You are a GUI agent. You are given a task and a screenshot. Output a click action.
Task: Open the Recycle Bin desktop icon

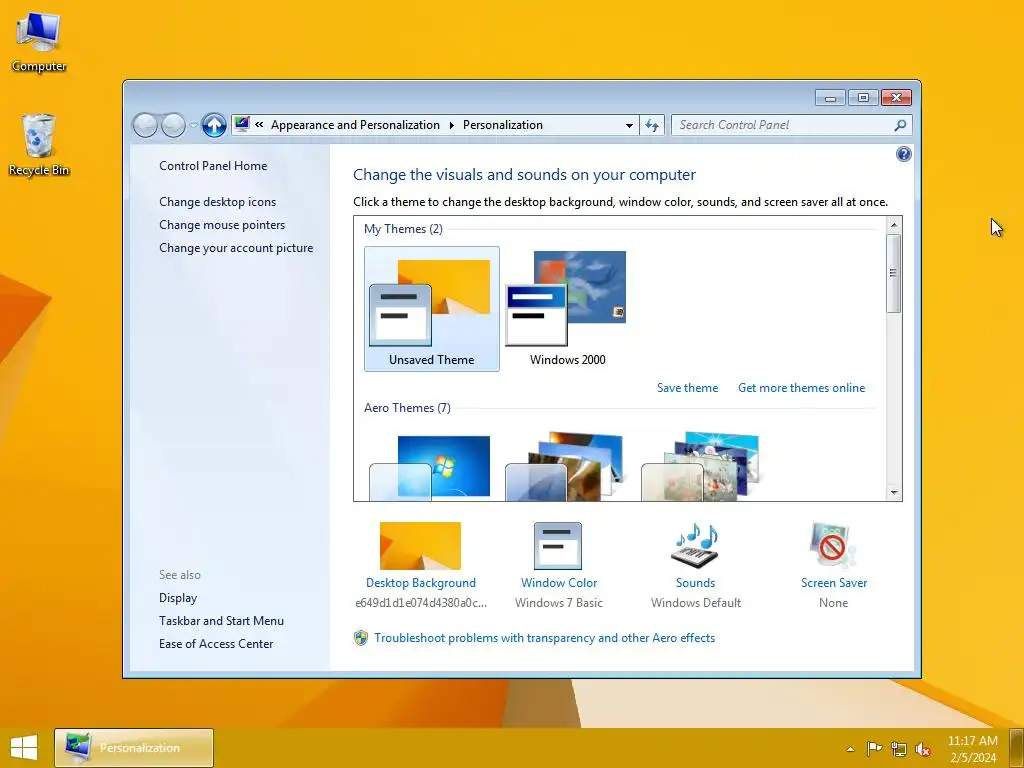pos(39,144)
